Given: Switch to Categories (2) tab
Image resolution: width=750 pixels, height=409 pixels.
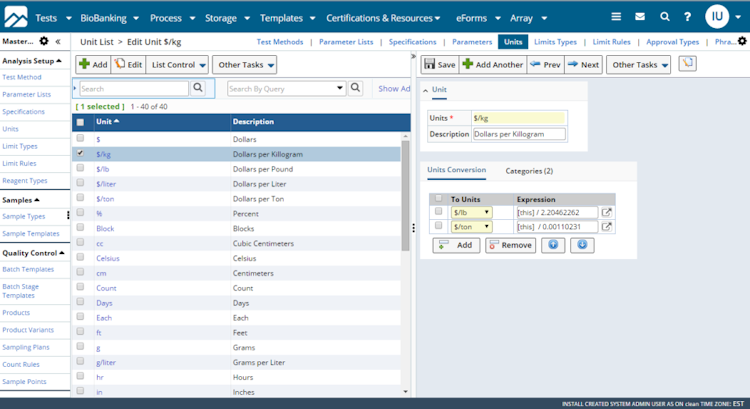Looking at the screenshot, I should tap(529, 171).
